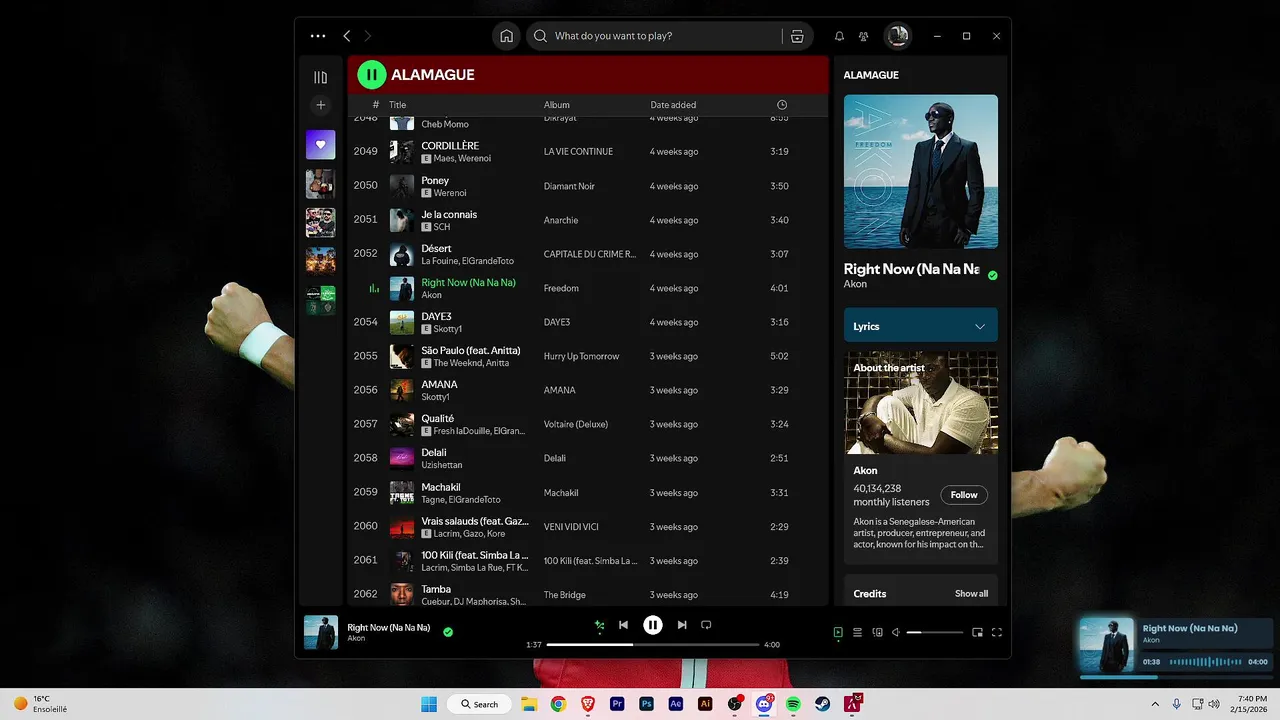Open Steam from the taskbar

click(822, 704)
